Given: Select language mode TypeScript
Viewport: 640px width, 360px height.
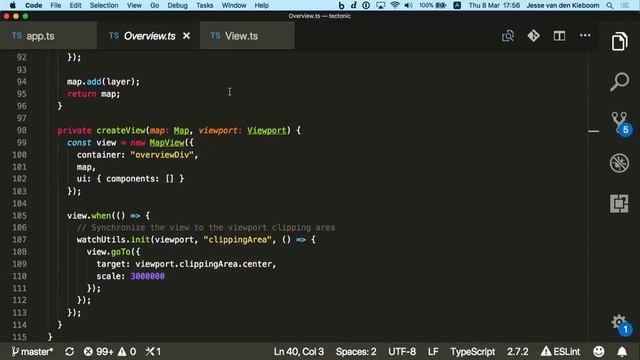Looking at the screenshot, I should tap(473, 351).
